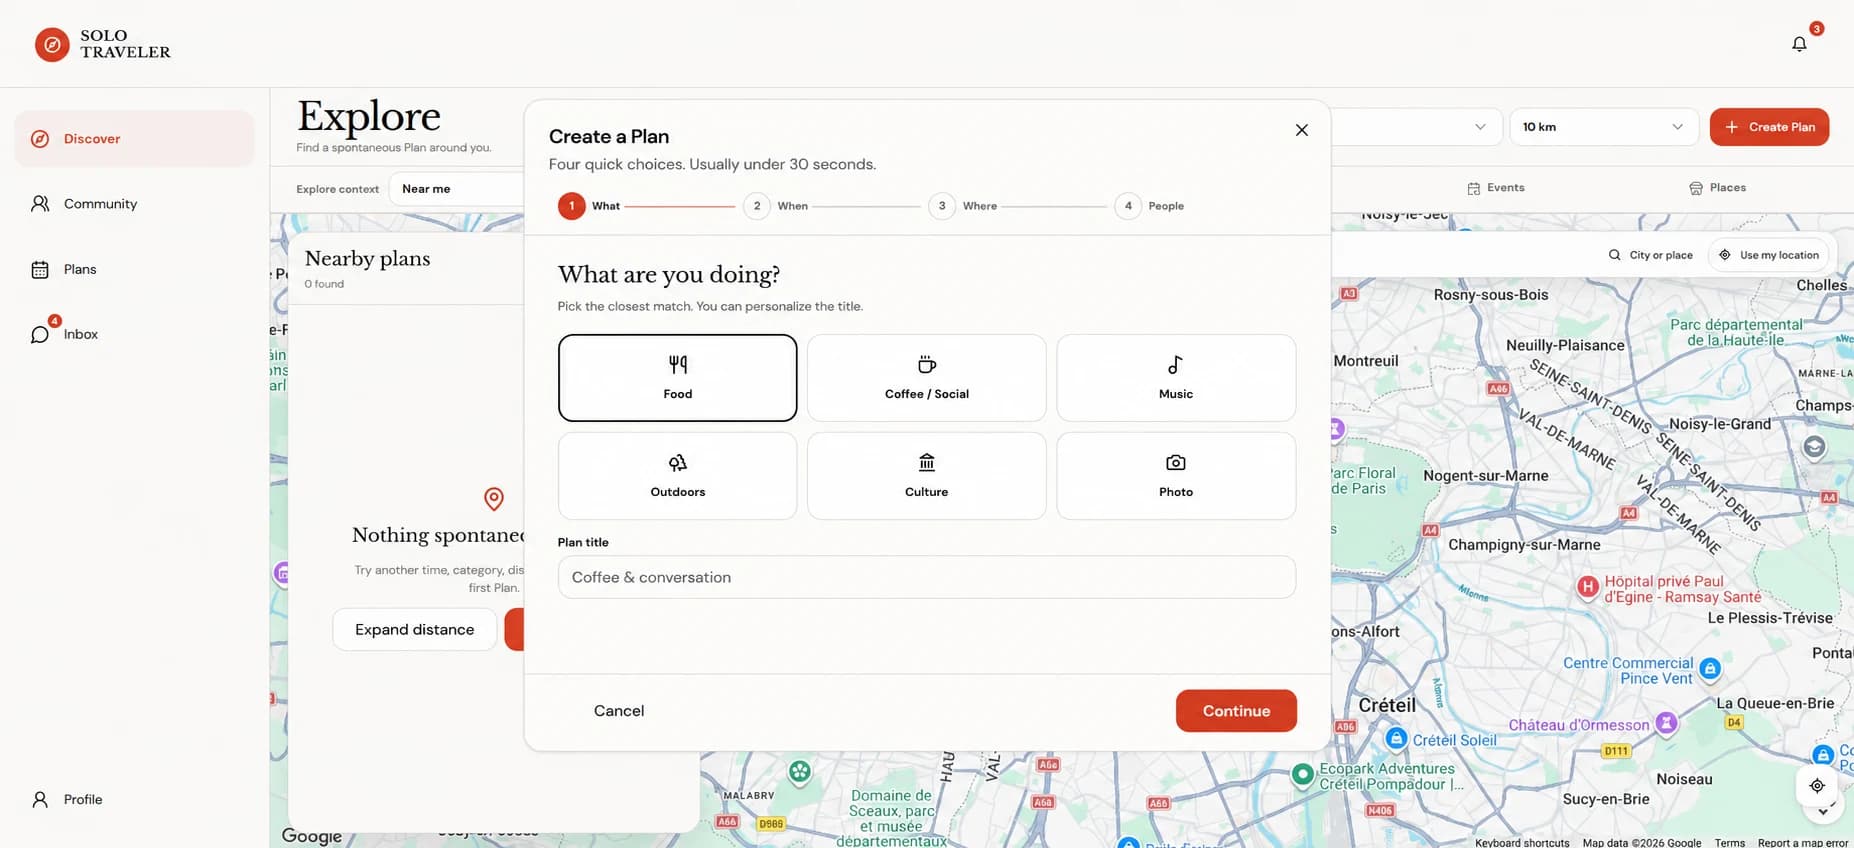The image size is (1854, 848).
Task: Click the Google logo on map
Action: pyautogui.click(x=311, y=835)
